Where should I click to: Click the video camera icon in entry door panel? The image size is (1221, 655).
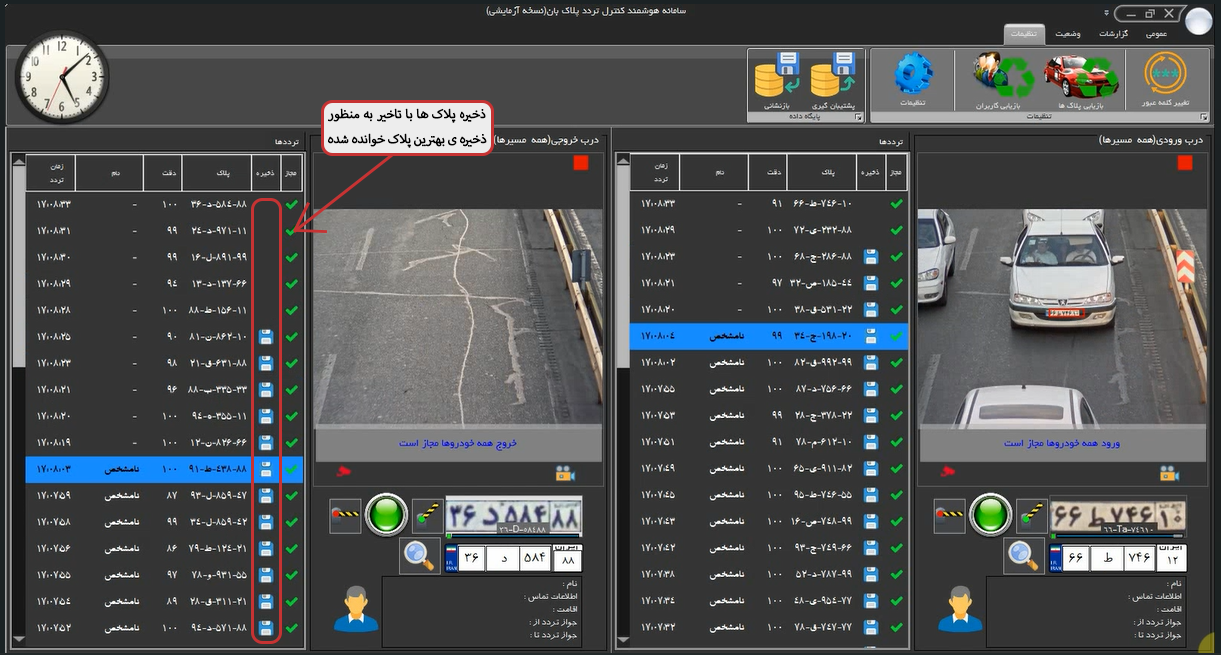[x=1169, y=473]
